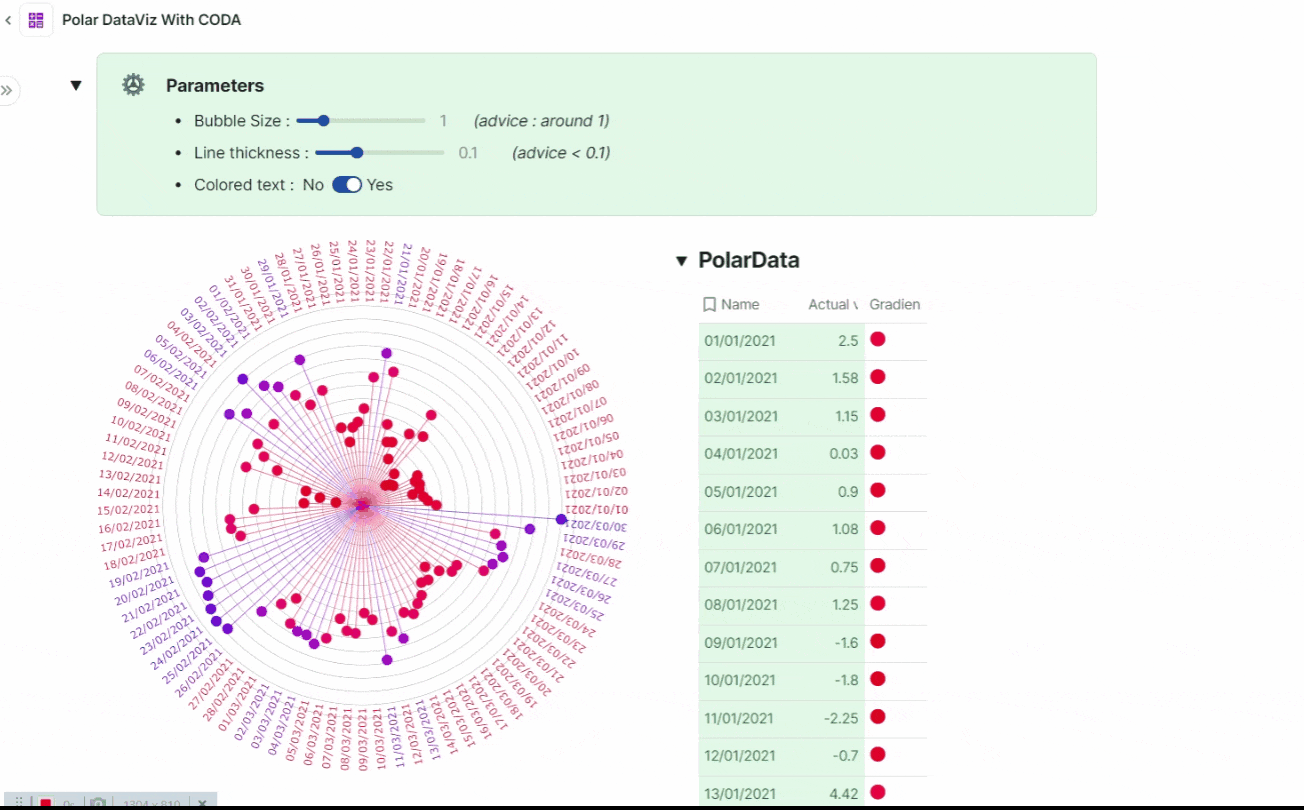
Task: Sort by the Actual value column header
Action: pyautogui.click(x=833, y=305)
